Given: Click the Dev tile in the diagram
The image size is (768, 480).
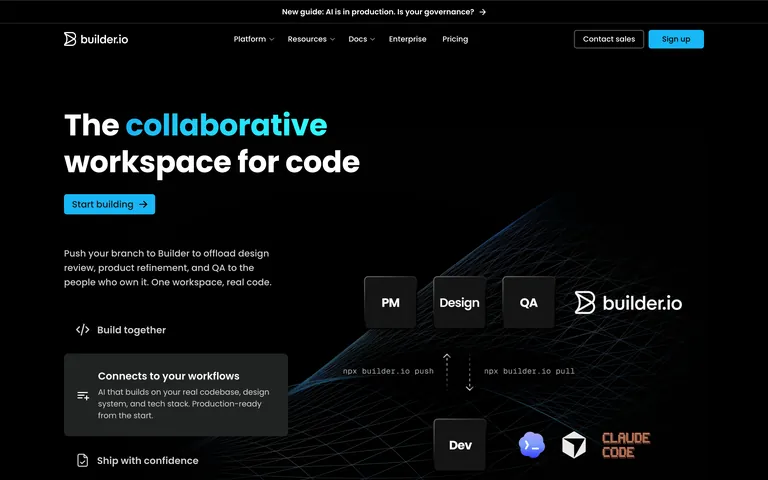Looking at the screenshot, I should 460,445.
